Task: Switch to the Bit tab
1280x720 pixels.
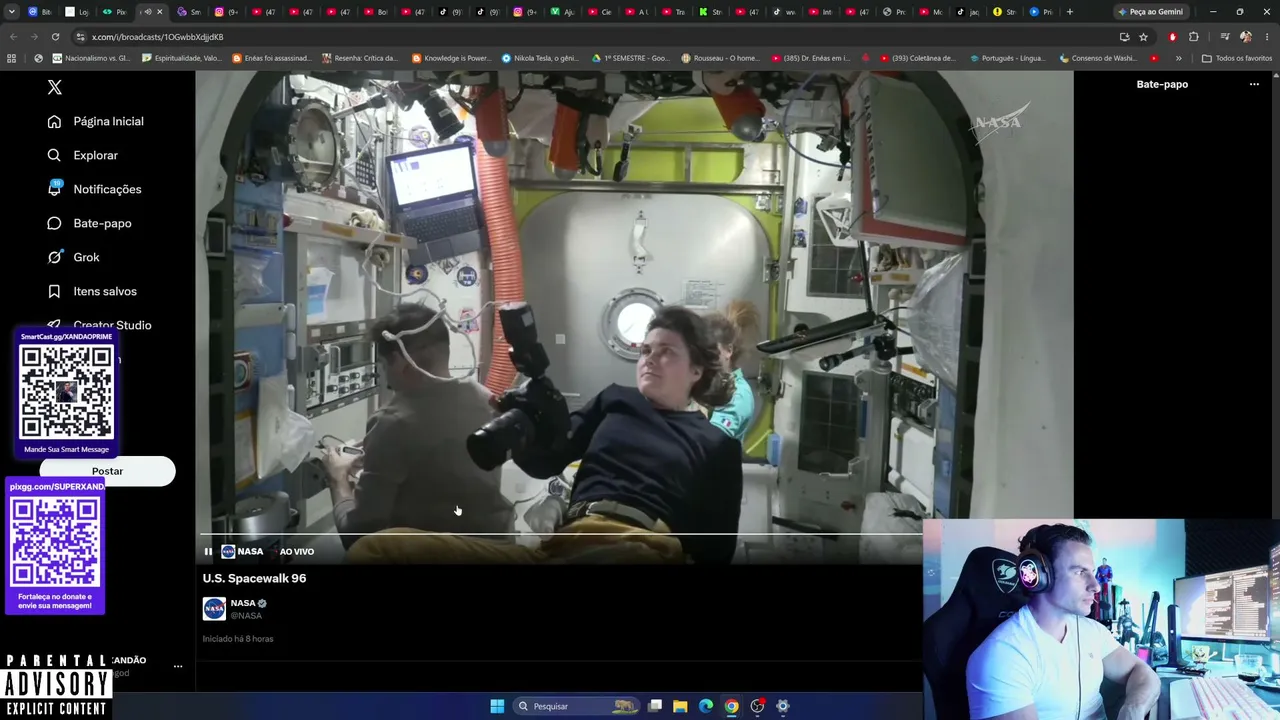Action: coord(40,12)
